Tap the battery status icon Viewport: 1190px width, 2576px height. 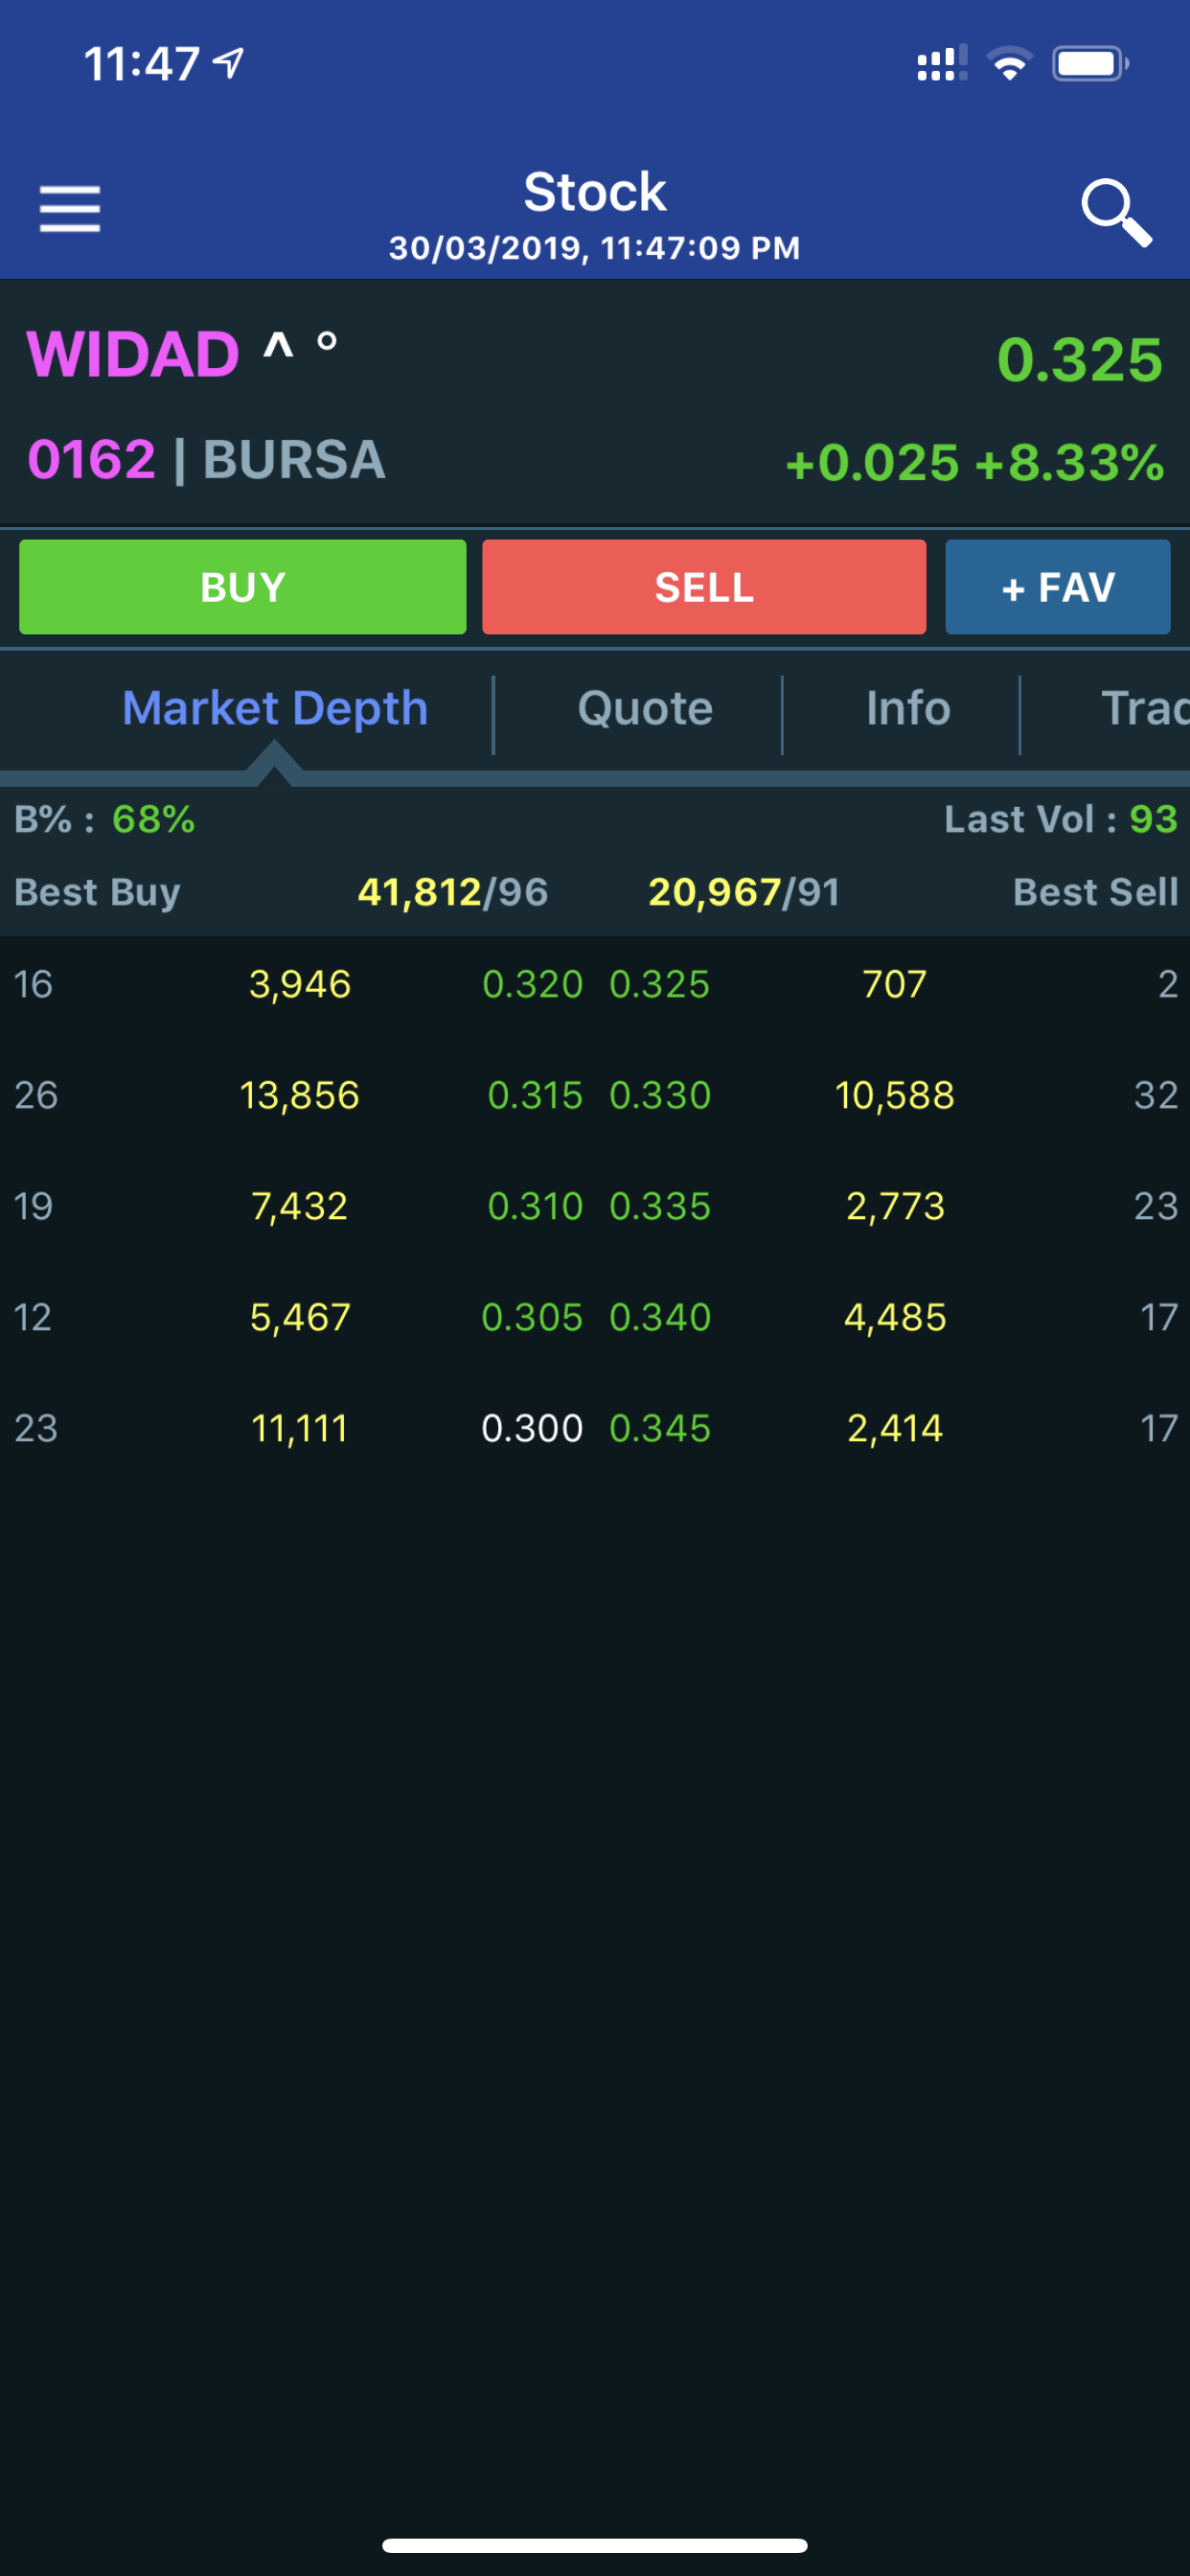pyautogui.click(x=1090, y=64)
